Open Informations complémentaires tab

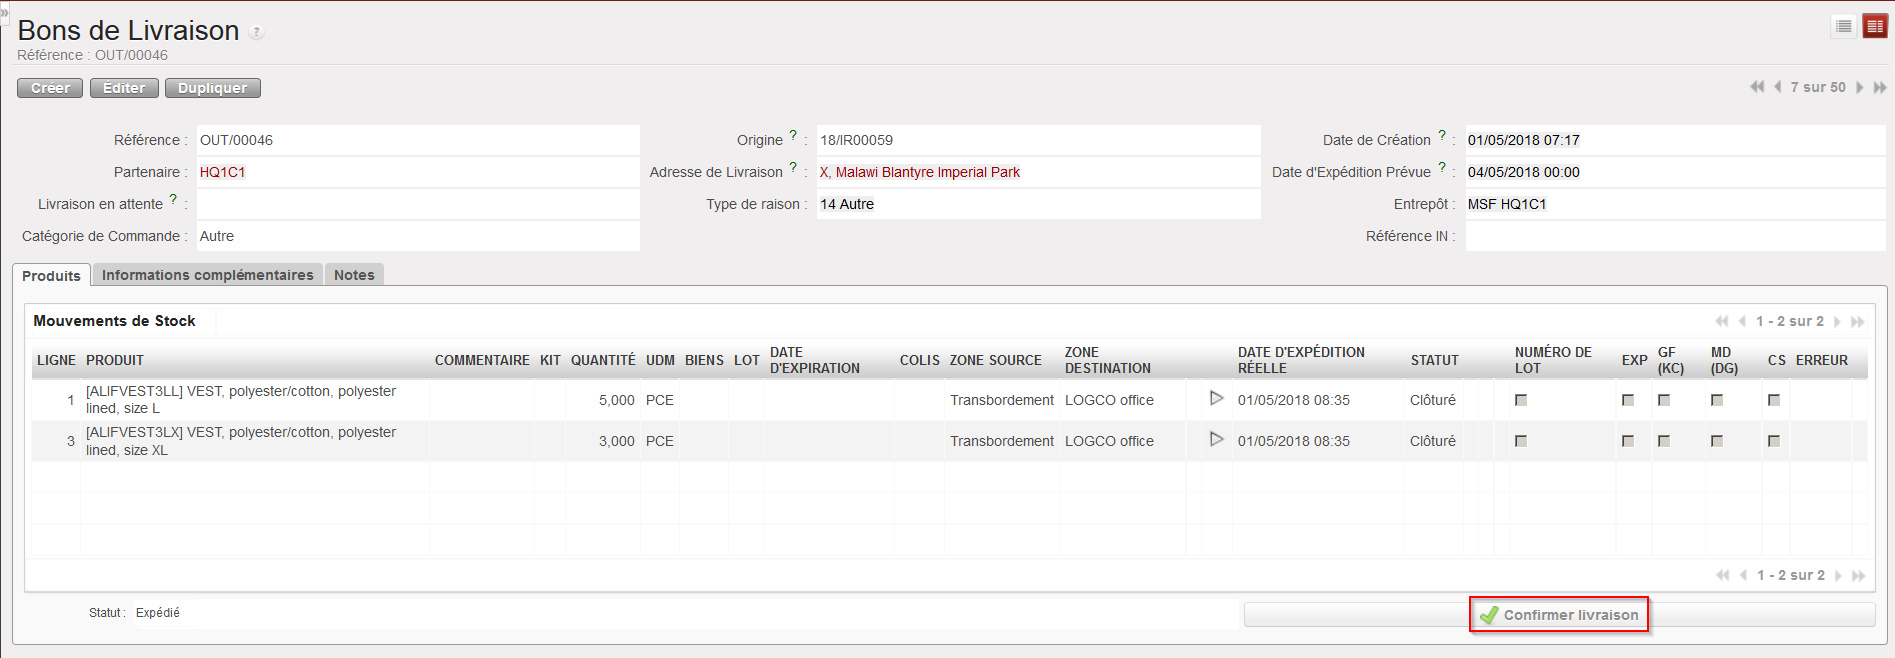coord(207,275)
